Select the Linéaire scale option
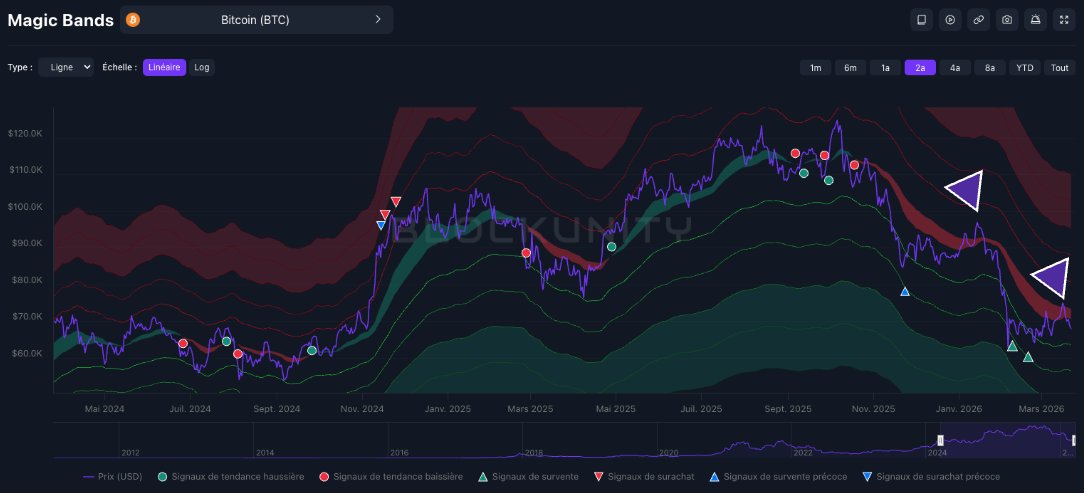This screenshot has height=493, width=1084. [165, 67]
